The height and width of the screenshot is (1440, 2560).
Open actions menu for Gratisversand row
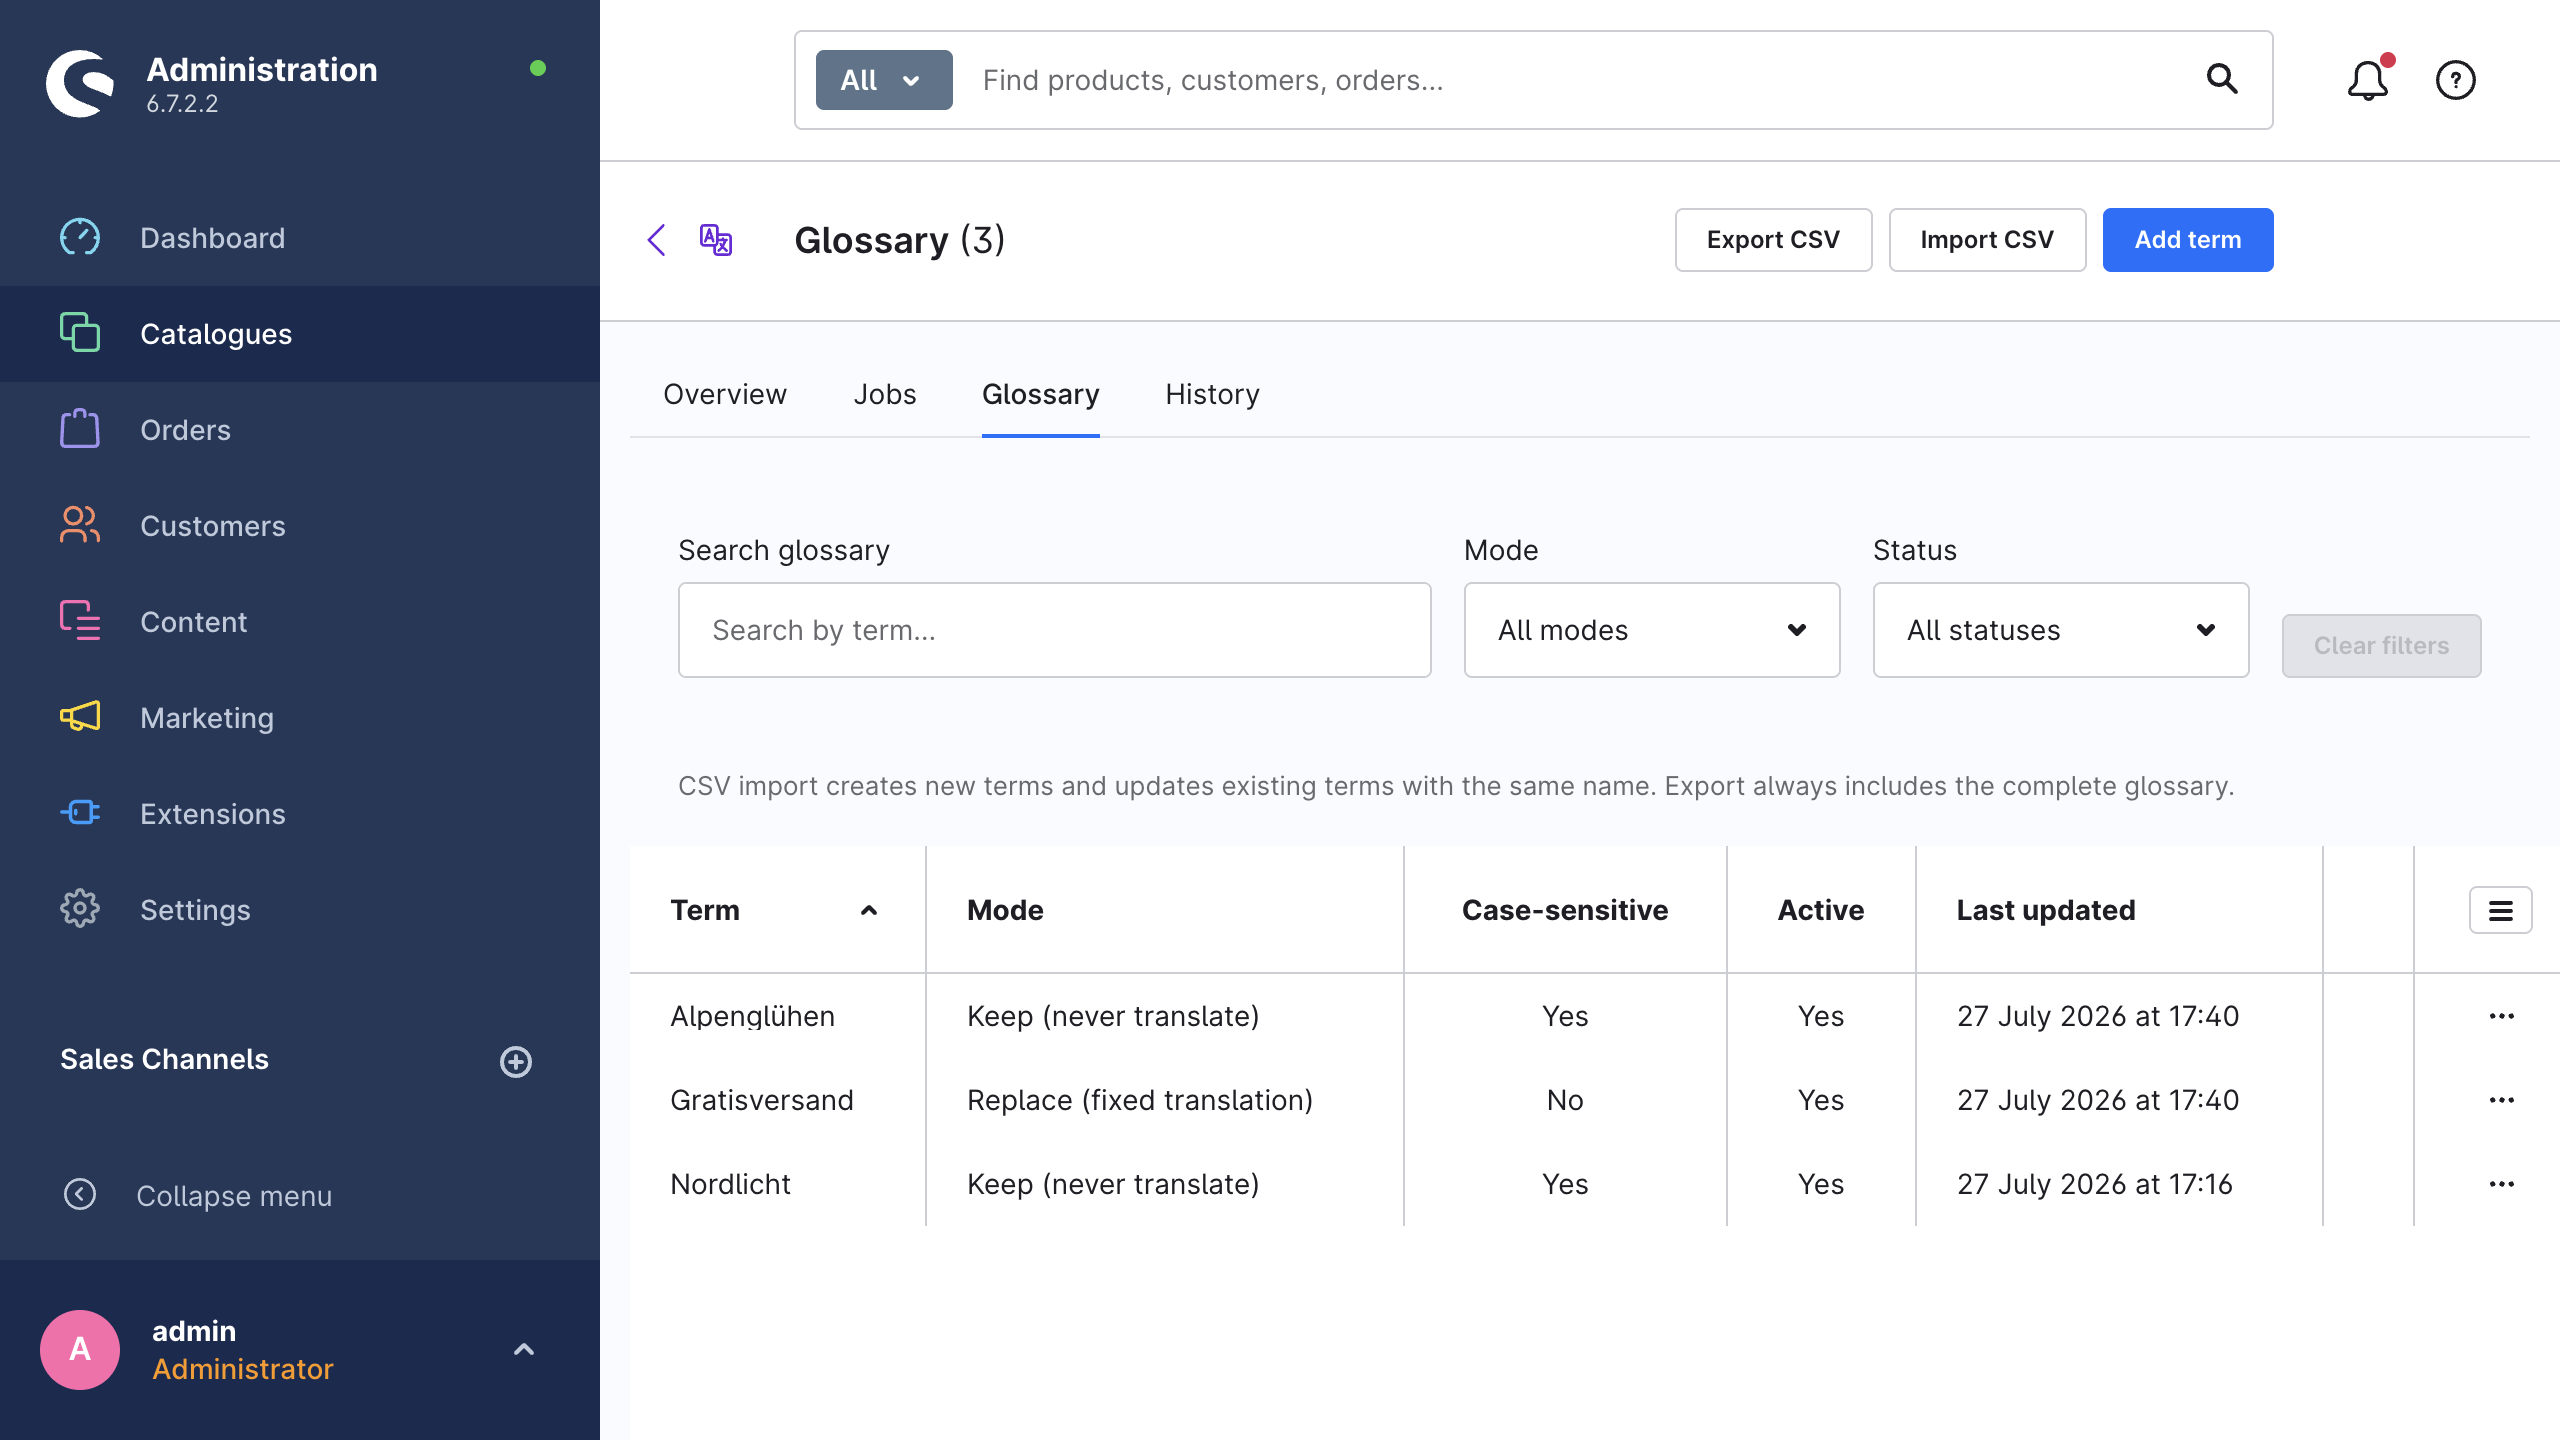pyautogui.click(x=2502, y=1100)
